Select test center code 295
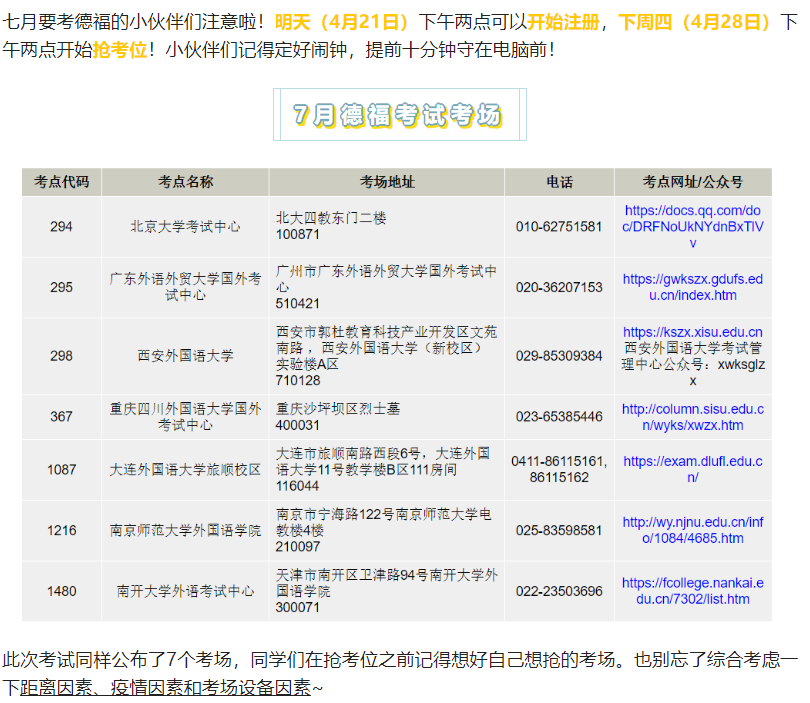 (x=61, y=287)
